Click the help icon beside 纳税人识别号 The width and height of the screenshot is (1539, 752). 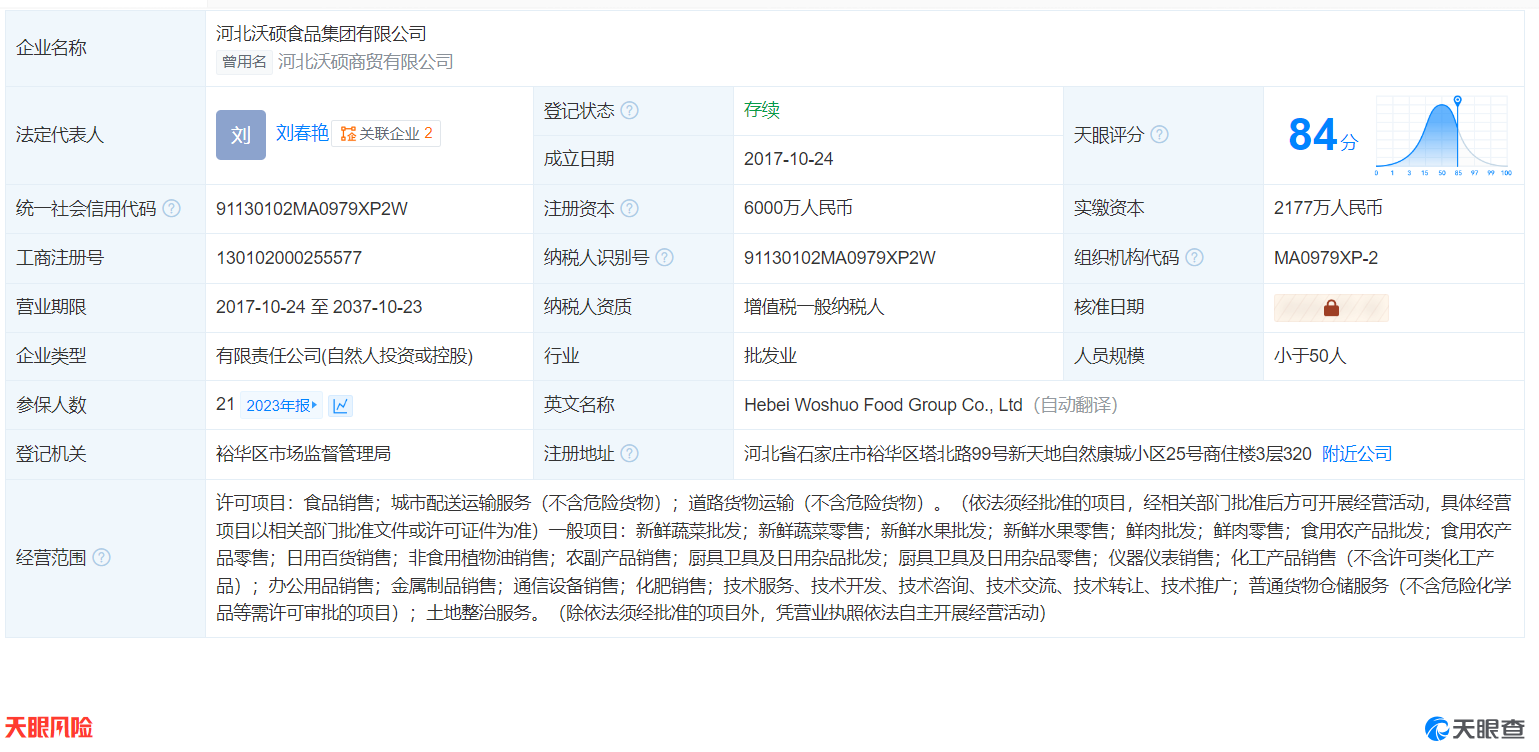pyautogui.click(x=664, y=258)
